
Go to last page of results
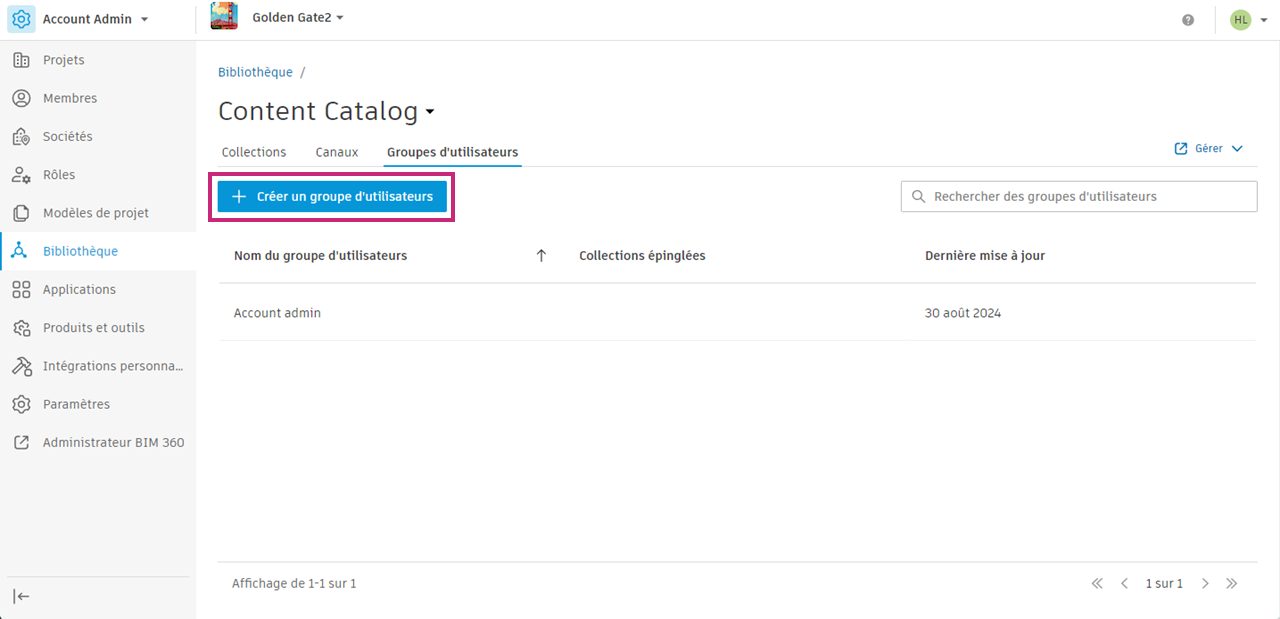[x=1232, y=583]
